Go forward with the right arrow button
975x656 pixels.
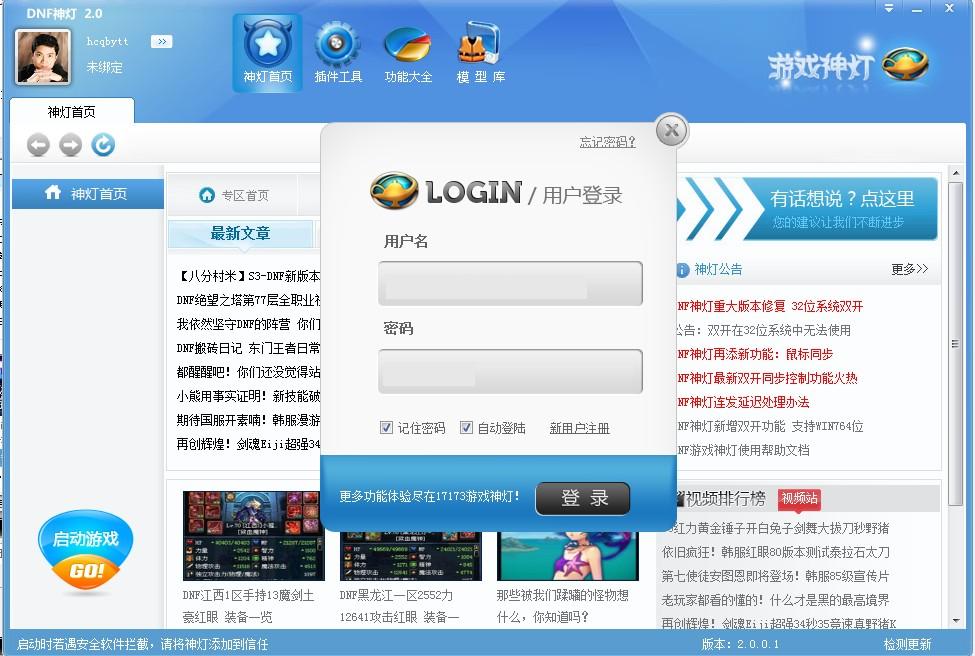point(70,145)
